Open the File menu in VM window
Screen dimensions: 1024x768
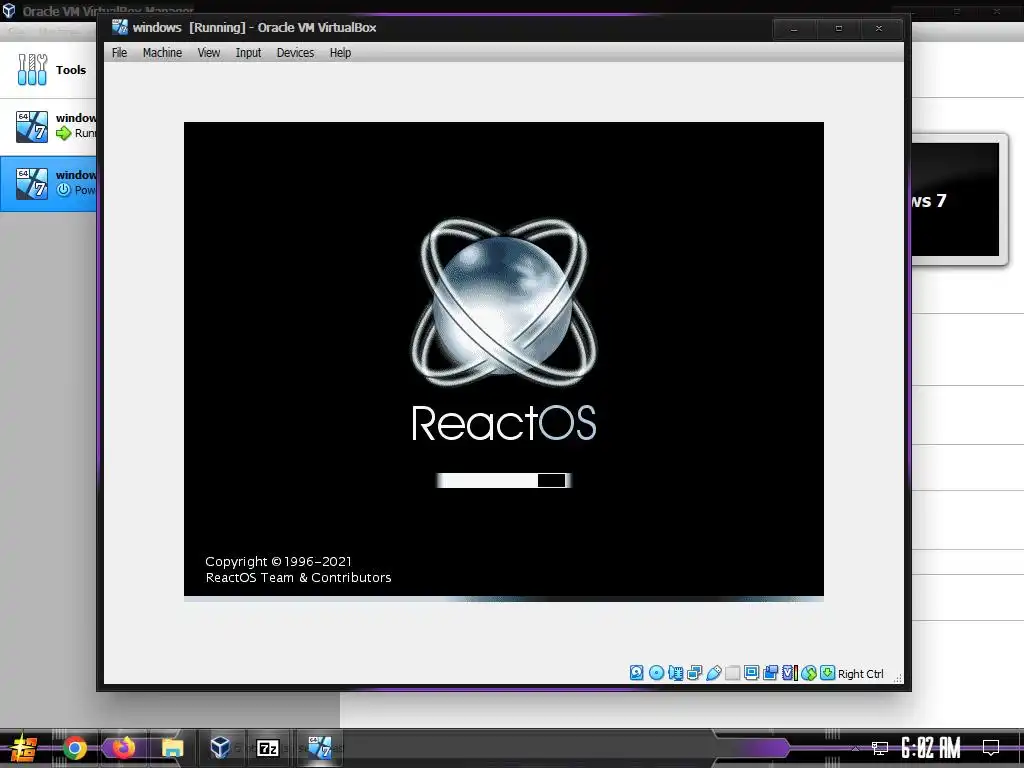(x=119, y=53)
